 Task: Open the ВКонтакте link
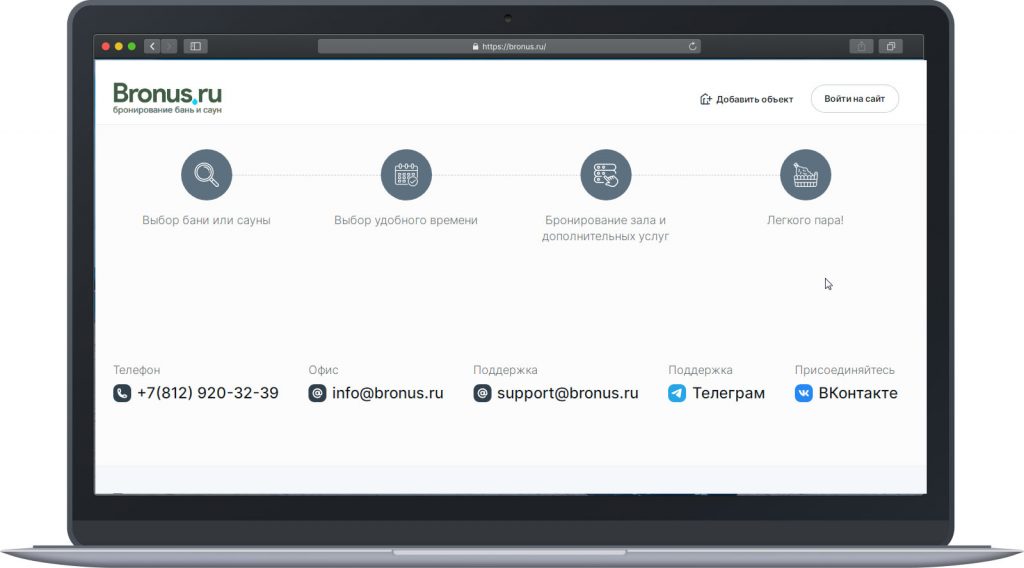[858, 393]
